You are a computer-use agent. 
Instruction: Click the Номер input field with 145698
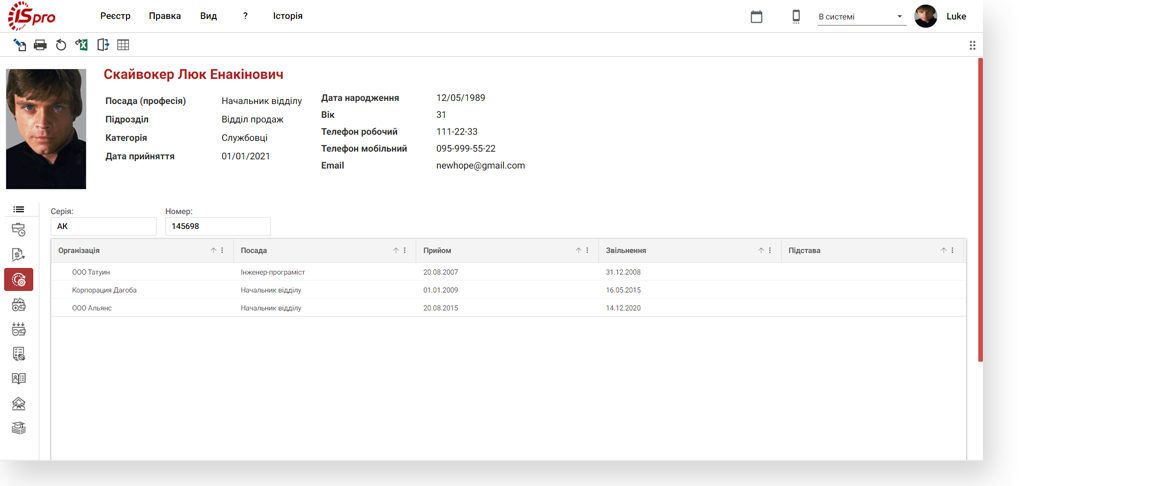click(x=218, y=226)
